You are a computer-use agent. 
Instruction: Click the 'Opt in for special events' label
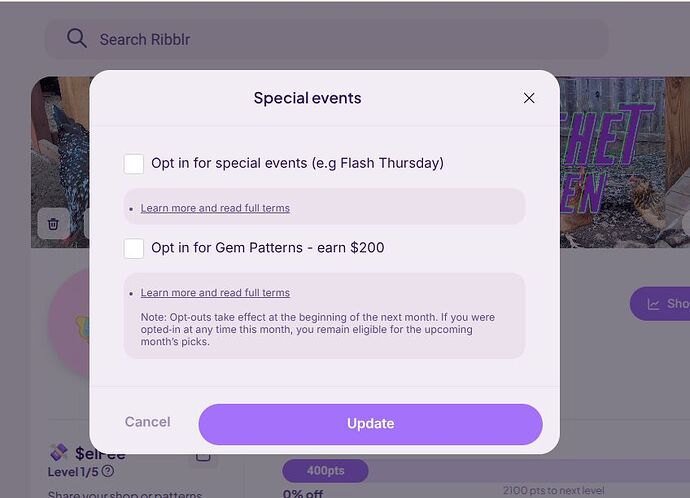(x=297, y=163)
